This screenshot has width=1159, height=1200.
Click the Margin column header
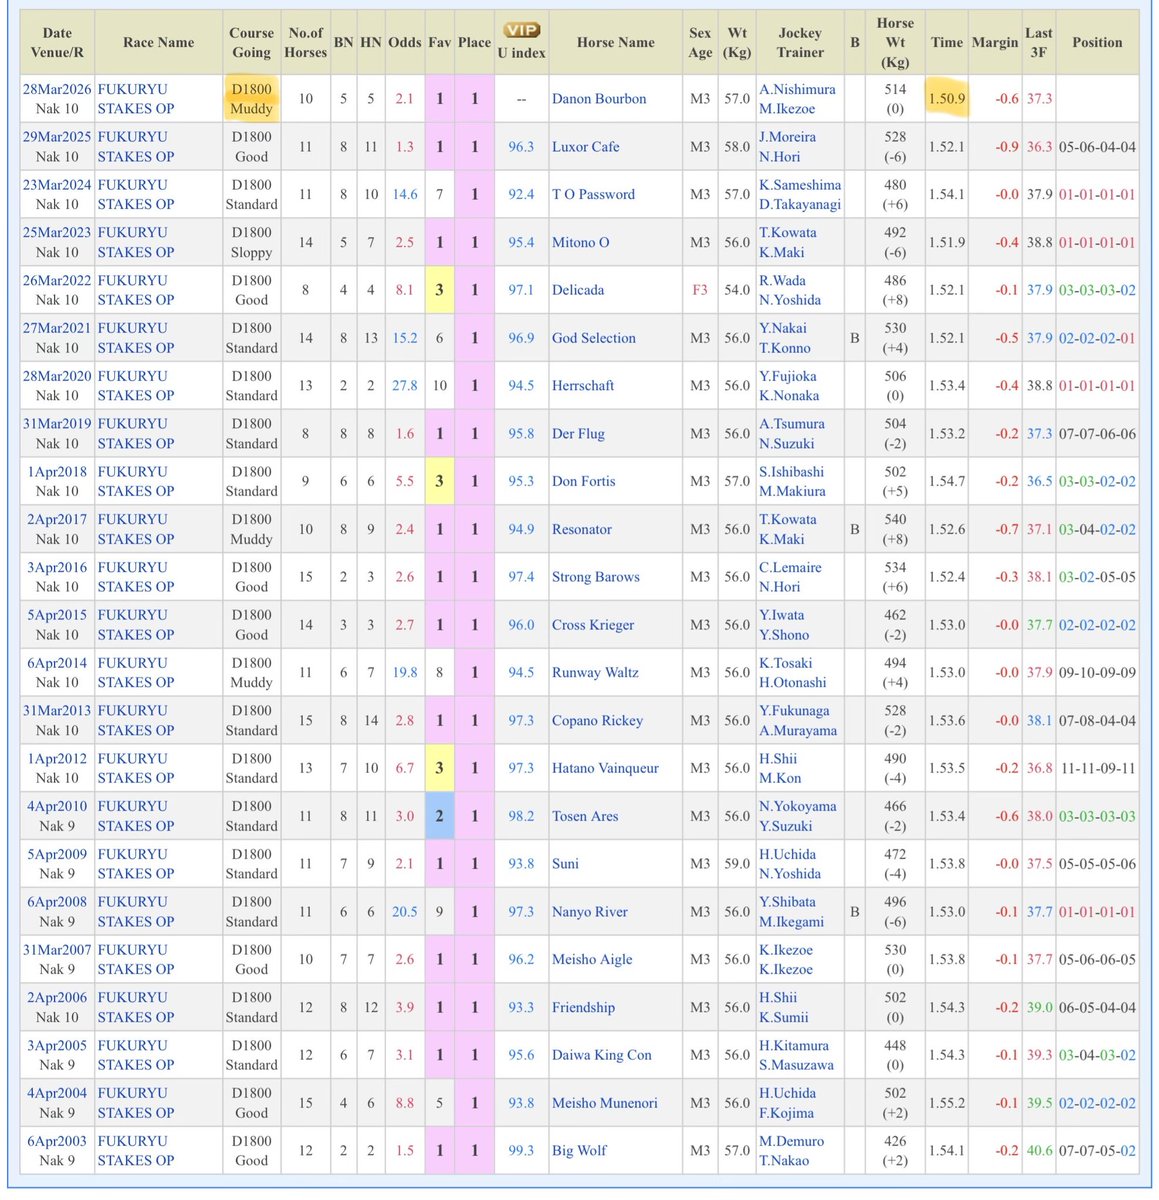pos(995,43)
